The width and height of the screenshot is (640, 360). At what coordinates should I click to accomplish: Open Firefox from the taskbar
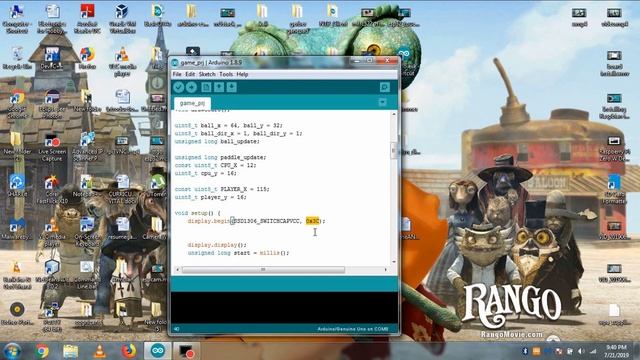[x=129, y=351]
